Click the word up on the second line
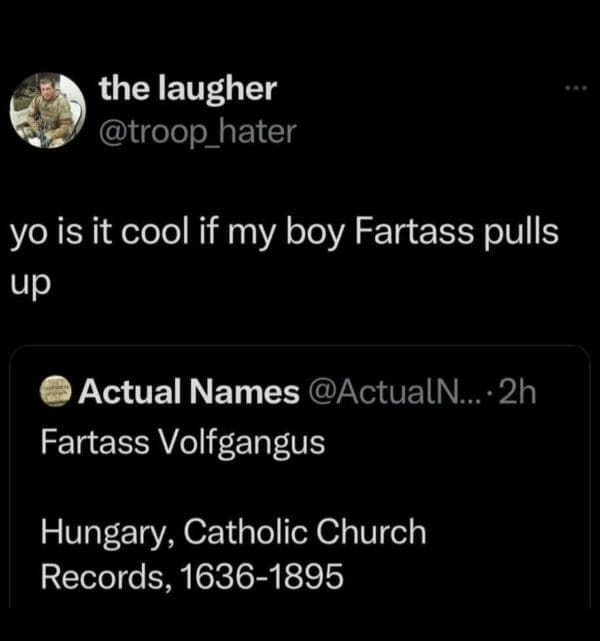The height and width of the screenshot is (641, 600). point(31,281)
